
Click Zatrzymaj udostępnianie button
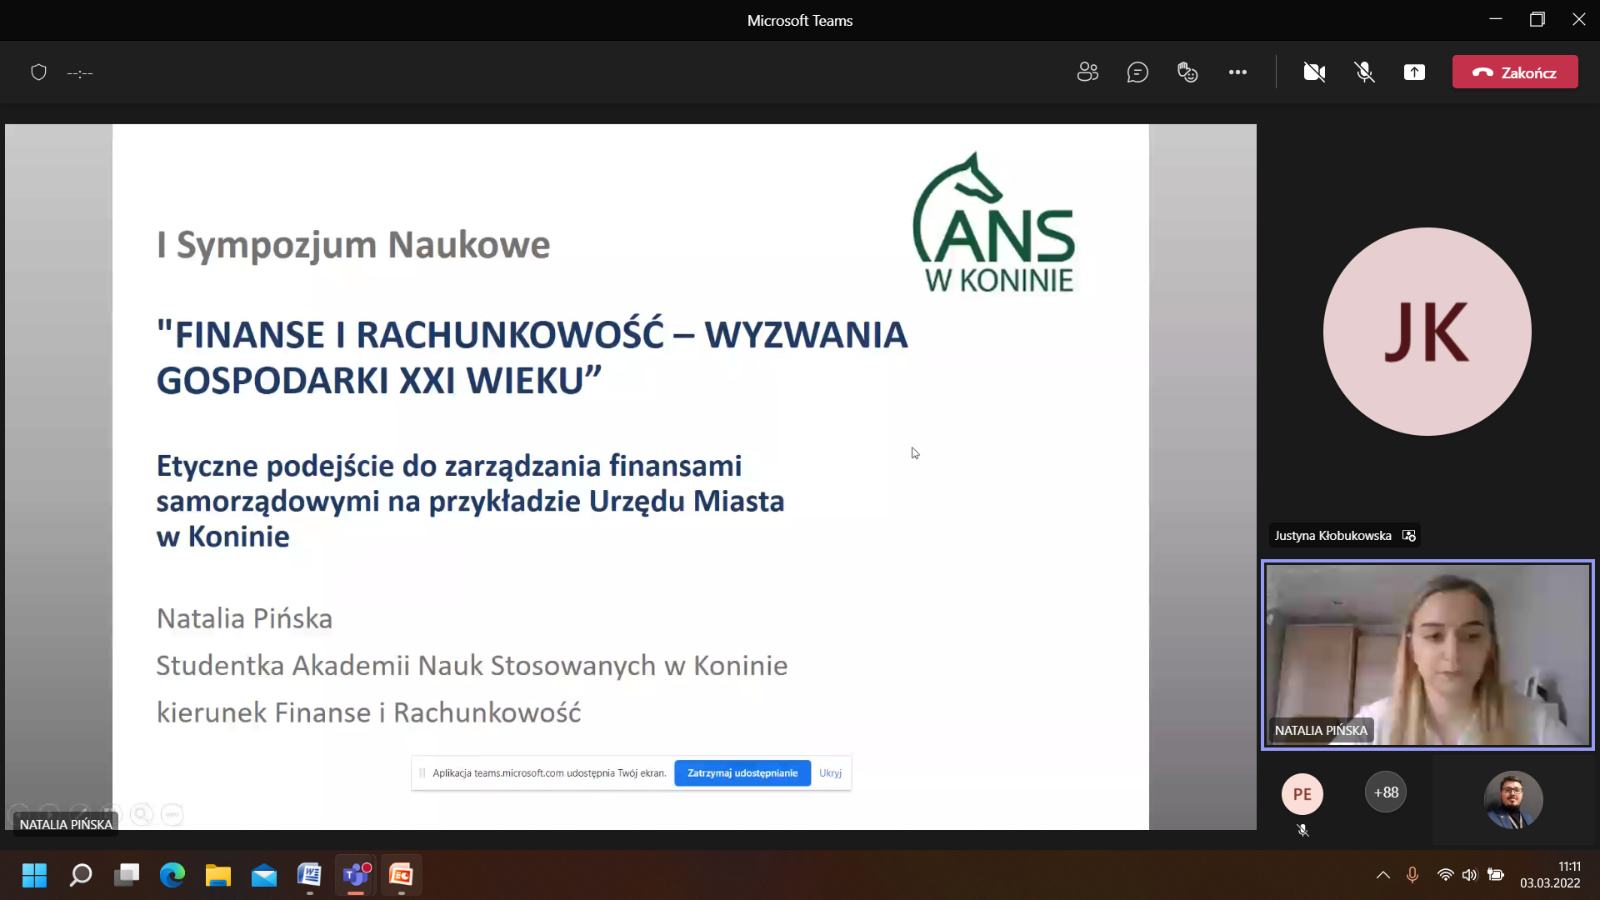click(x=742, y=773)
